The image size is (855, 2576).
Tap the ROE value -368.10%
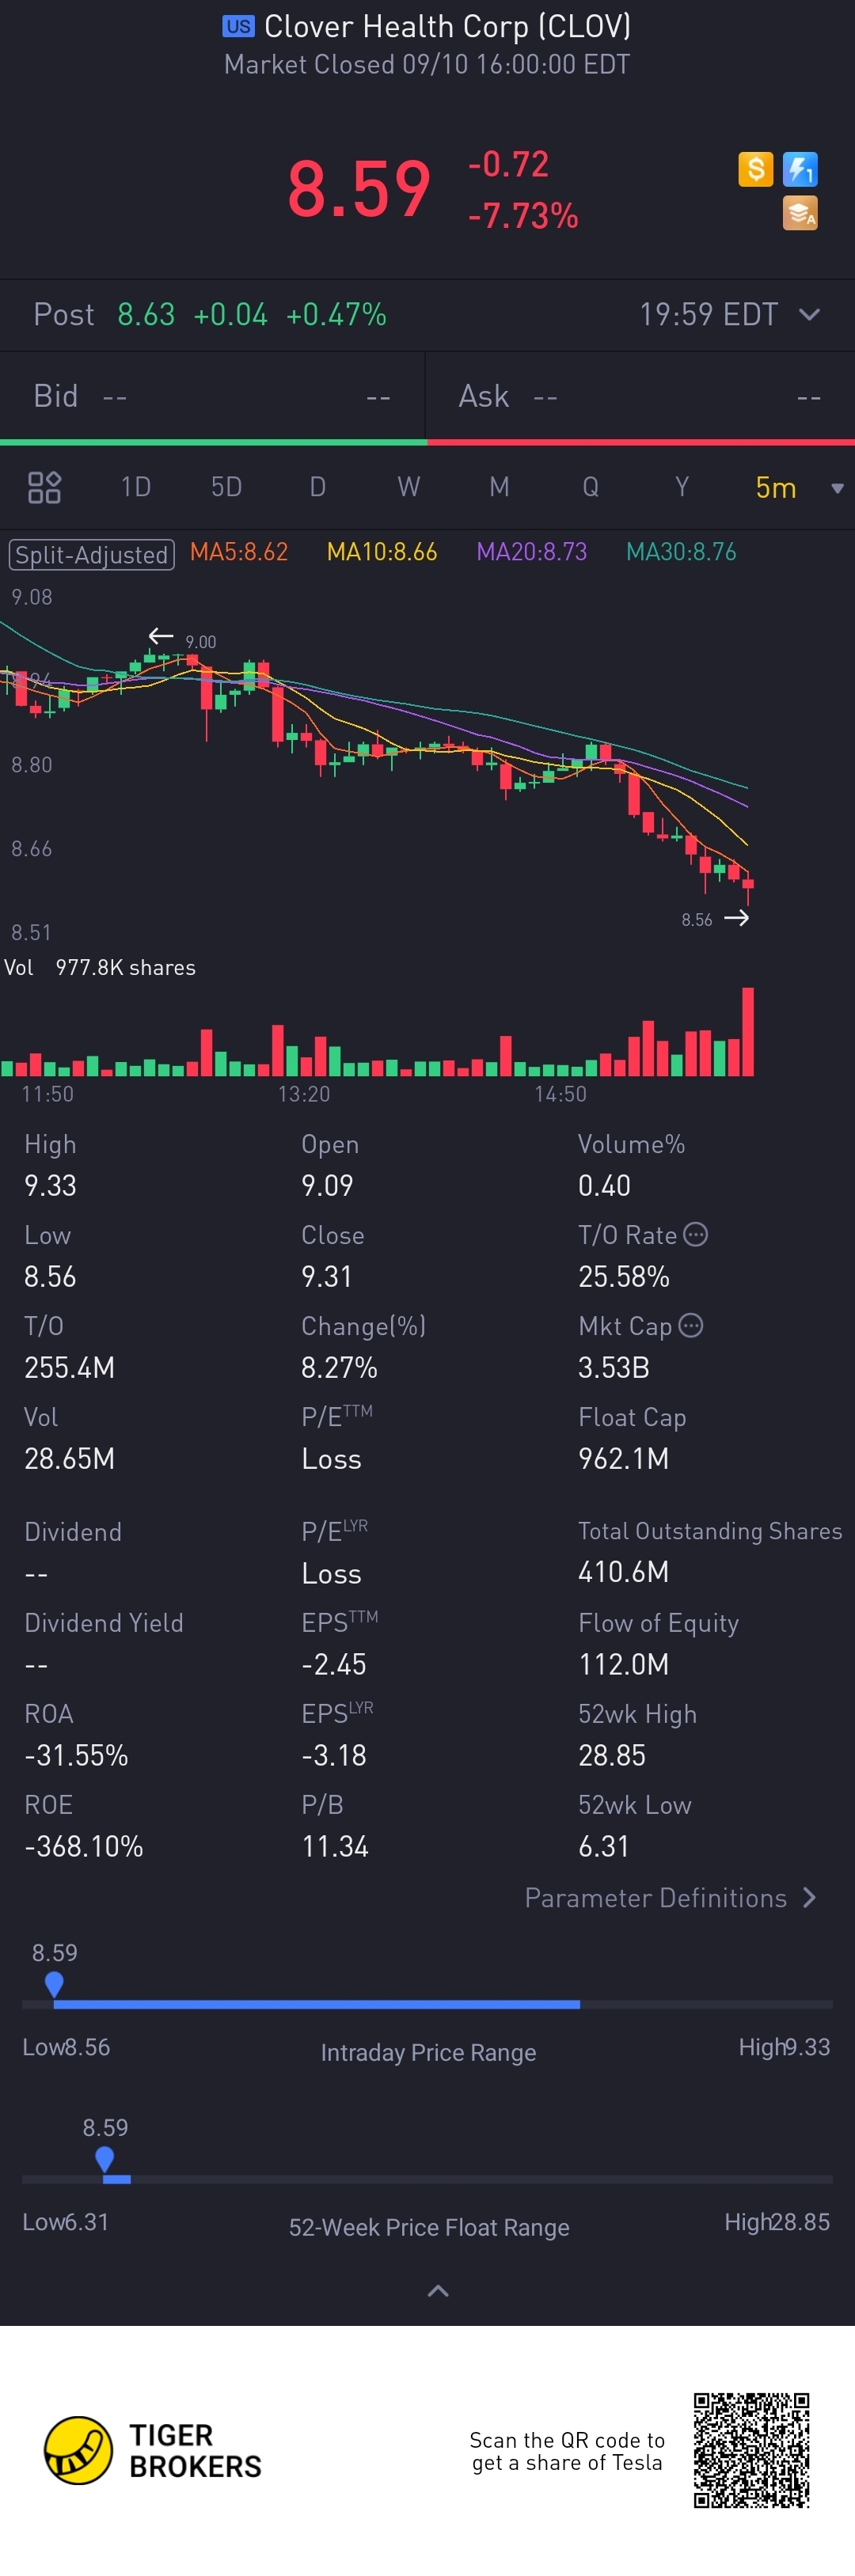[x=84, y=1846]
